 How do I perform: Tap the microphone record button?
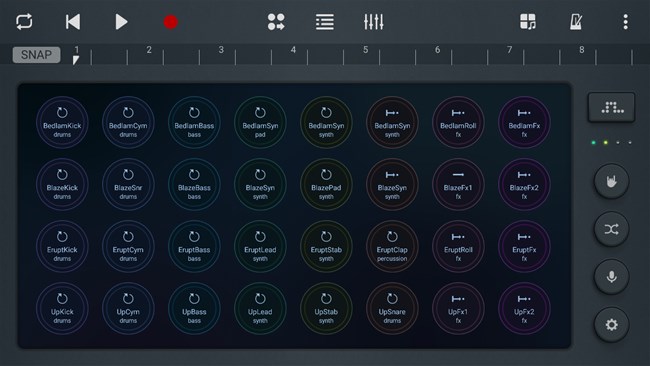coord(611,277)
